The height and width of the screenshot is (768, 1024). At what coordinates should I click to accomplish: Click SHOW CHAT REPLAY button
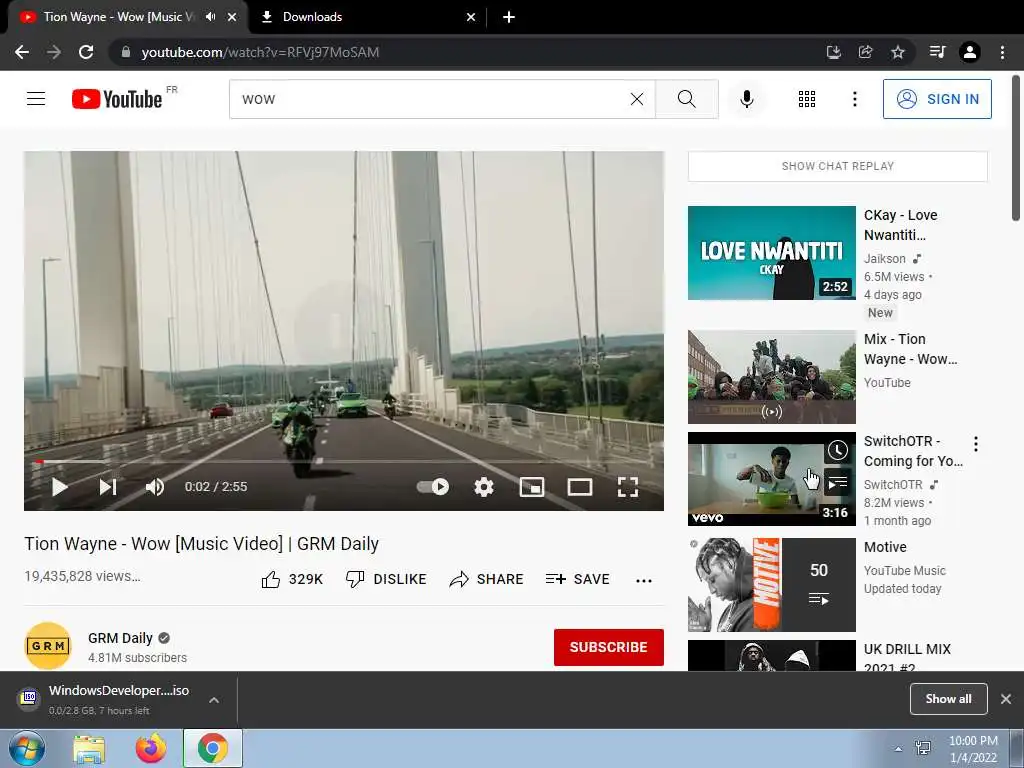tap(837, 166)
